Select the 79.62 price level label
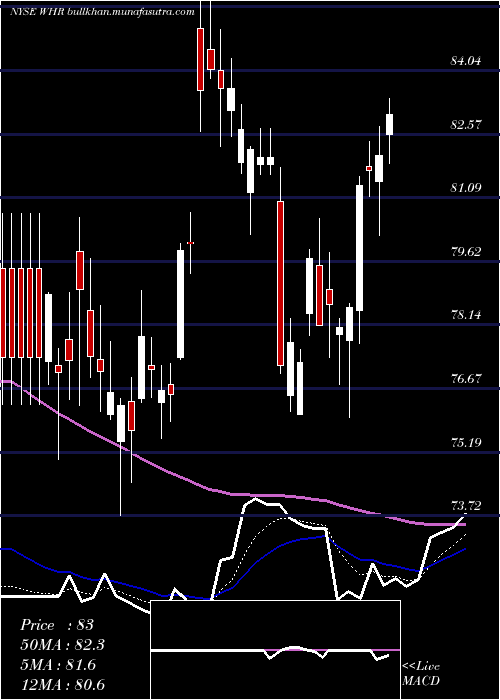The height and width of the screenshot is (700, 500). tap(466, 251)
